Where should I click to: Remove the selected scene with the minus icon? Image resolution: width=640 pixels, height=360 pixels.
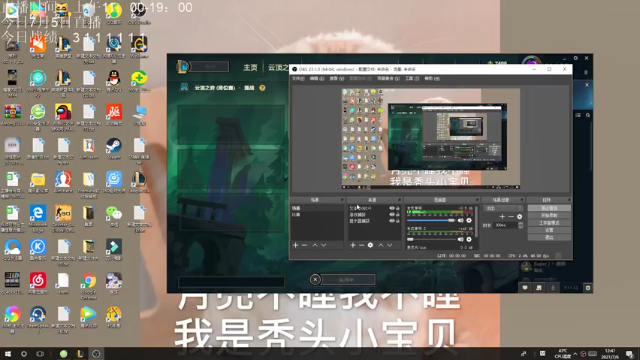point(304,245)
